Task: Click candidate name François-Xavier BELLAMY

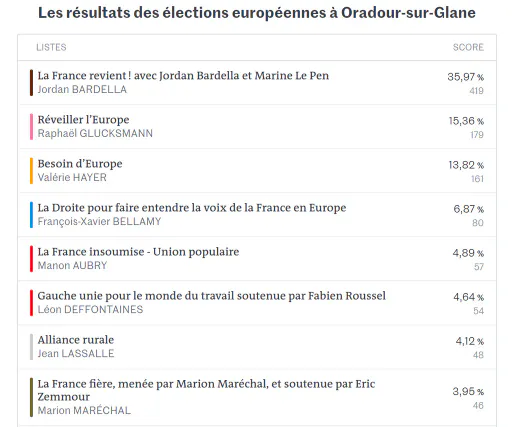Action: point(99,222)
